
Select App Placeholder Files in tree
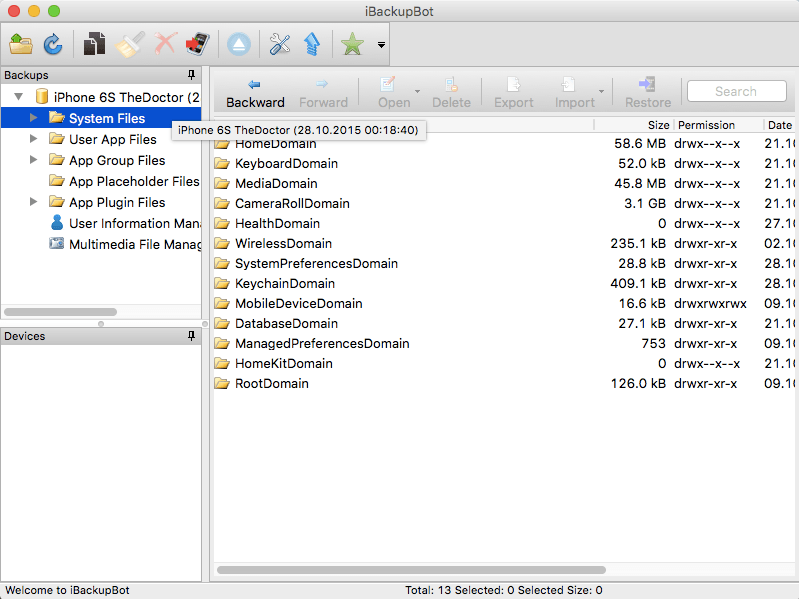pos(124,181)
